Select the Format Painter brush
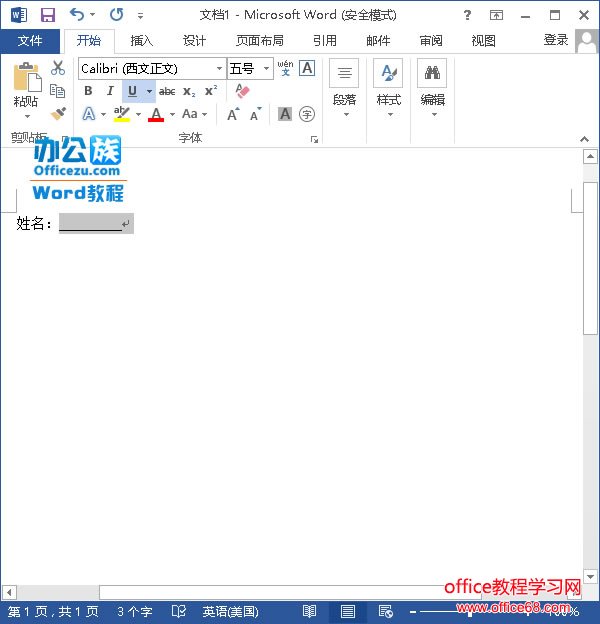 point(58,113)
